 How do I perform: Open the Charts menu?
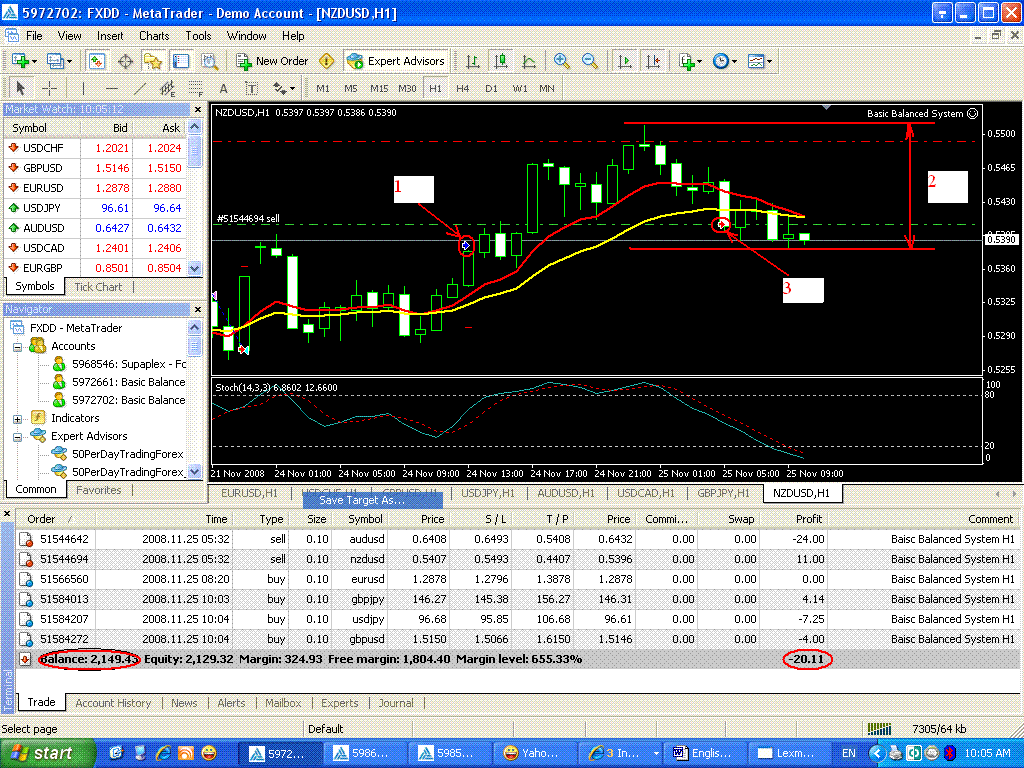point(154,36)
